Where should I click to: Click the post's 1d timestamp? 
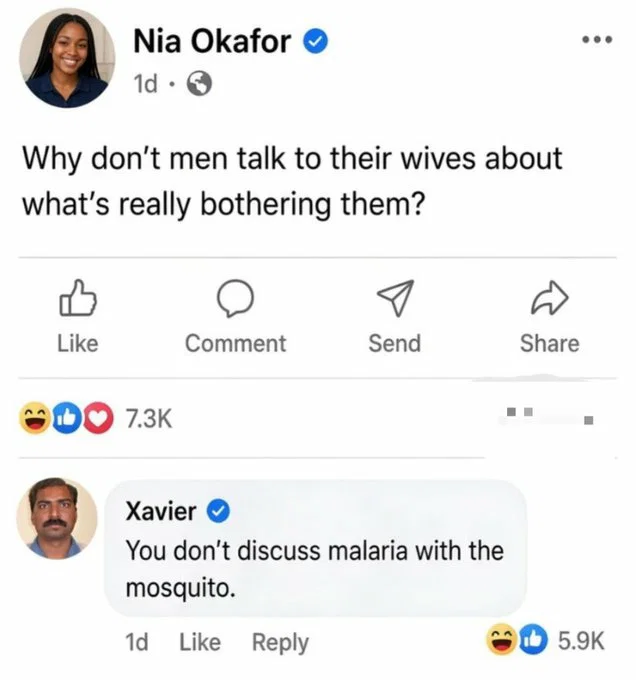146,84
